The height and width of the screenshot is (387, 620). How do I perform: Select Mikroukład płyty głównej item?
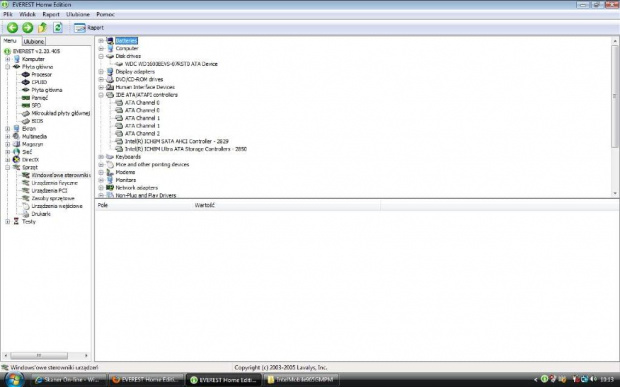[60, 113]
